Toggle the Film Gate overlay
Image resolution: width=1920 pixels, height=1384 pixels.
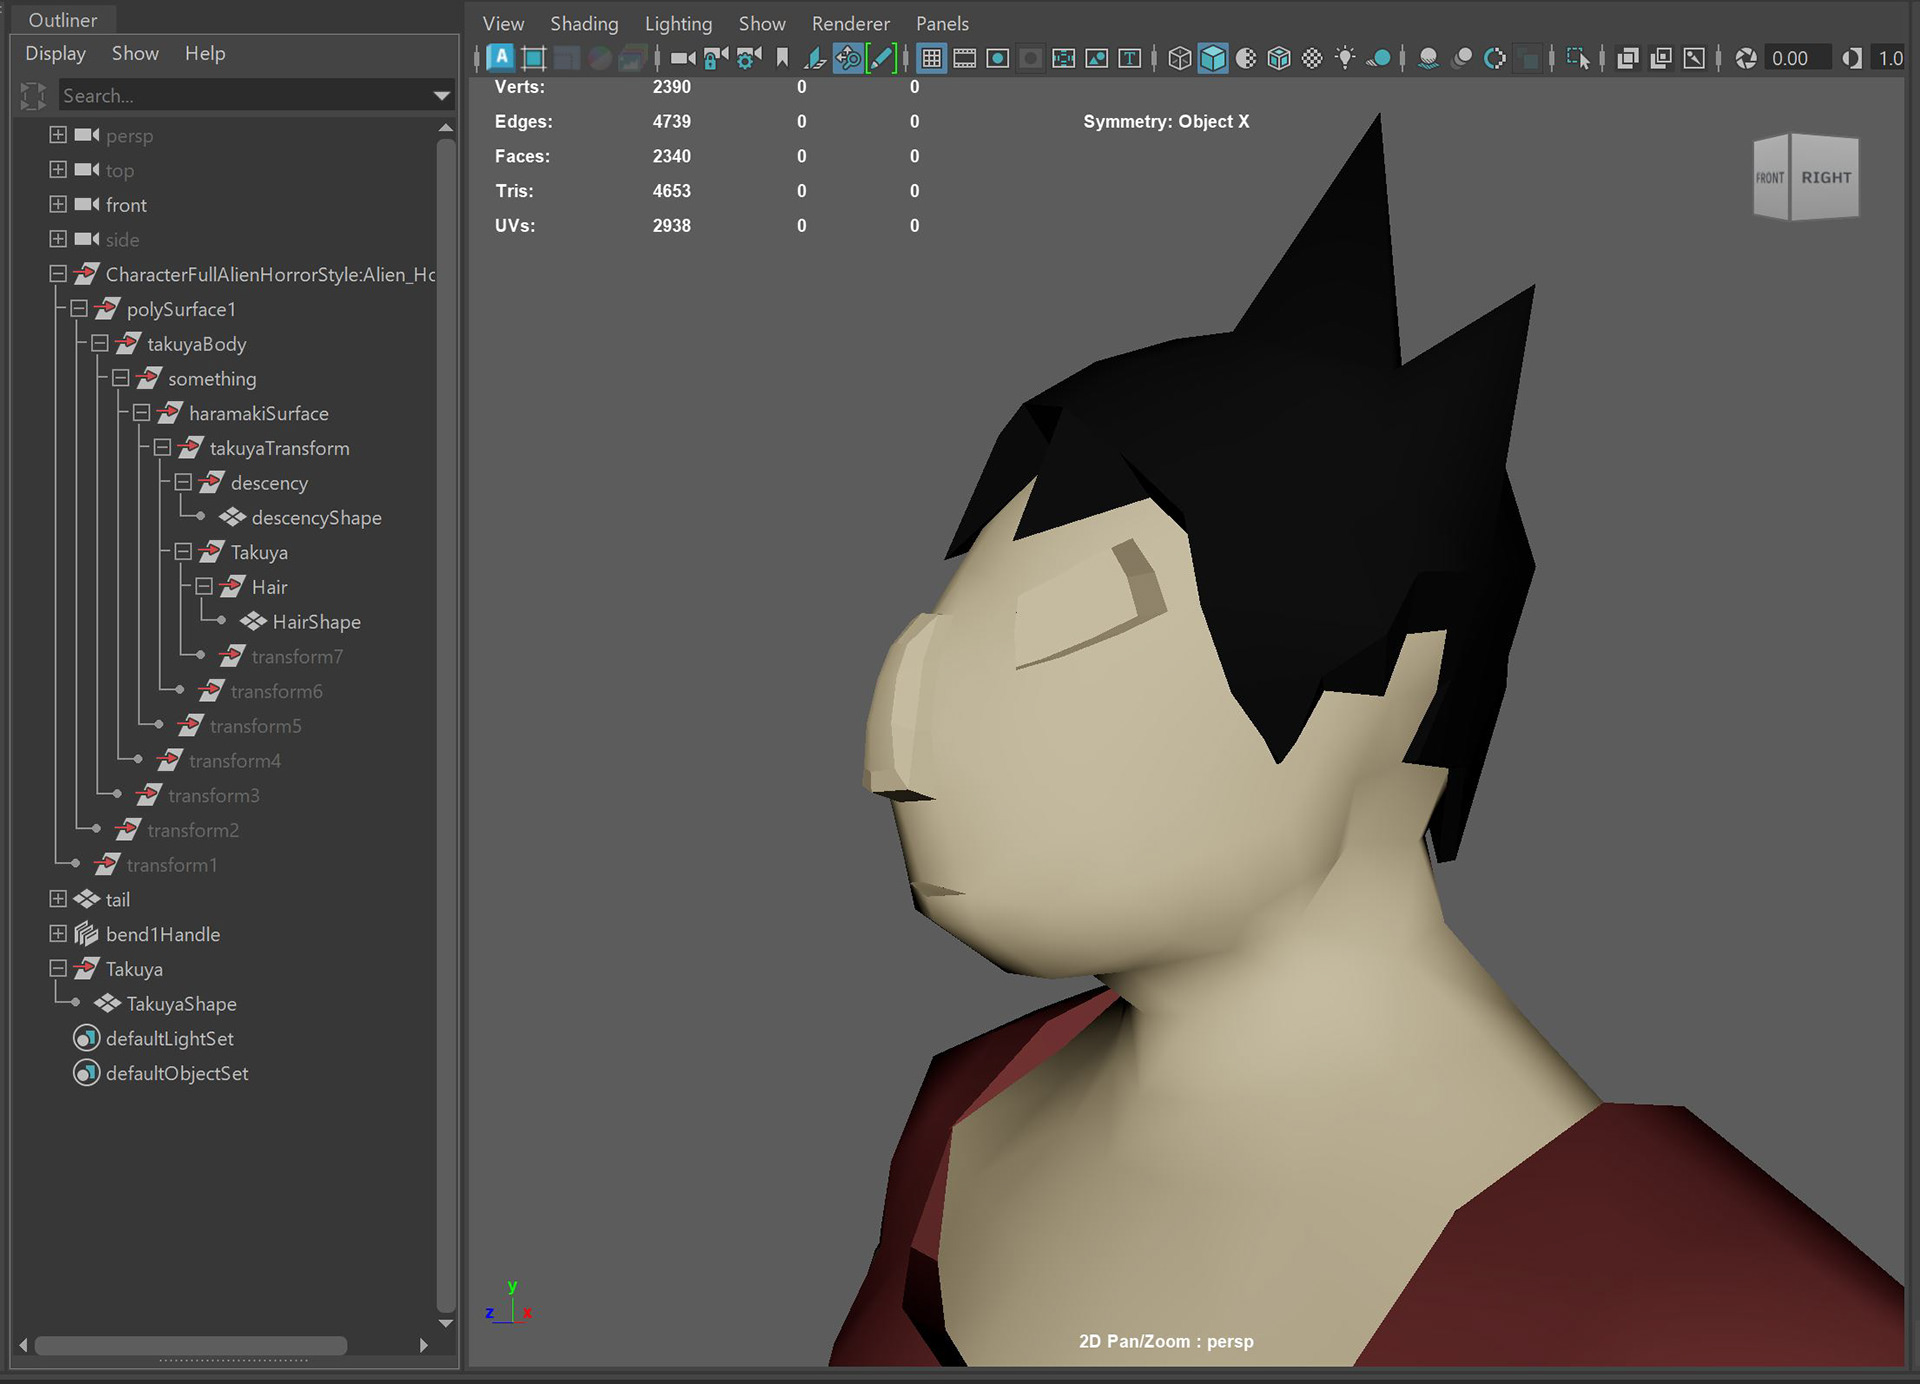pos(964,58)
